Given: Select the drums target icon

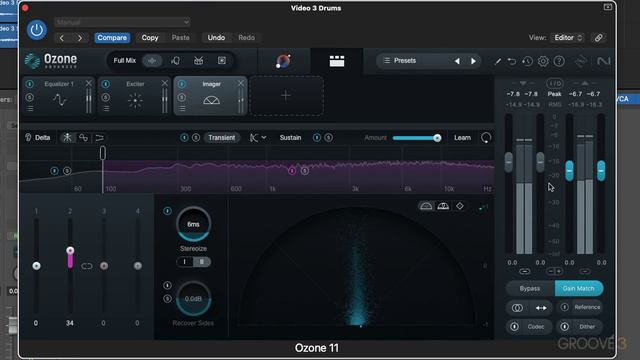Looking at the screenshot, I should point(198,60).
